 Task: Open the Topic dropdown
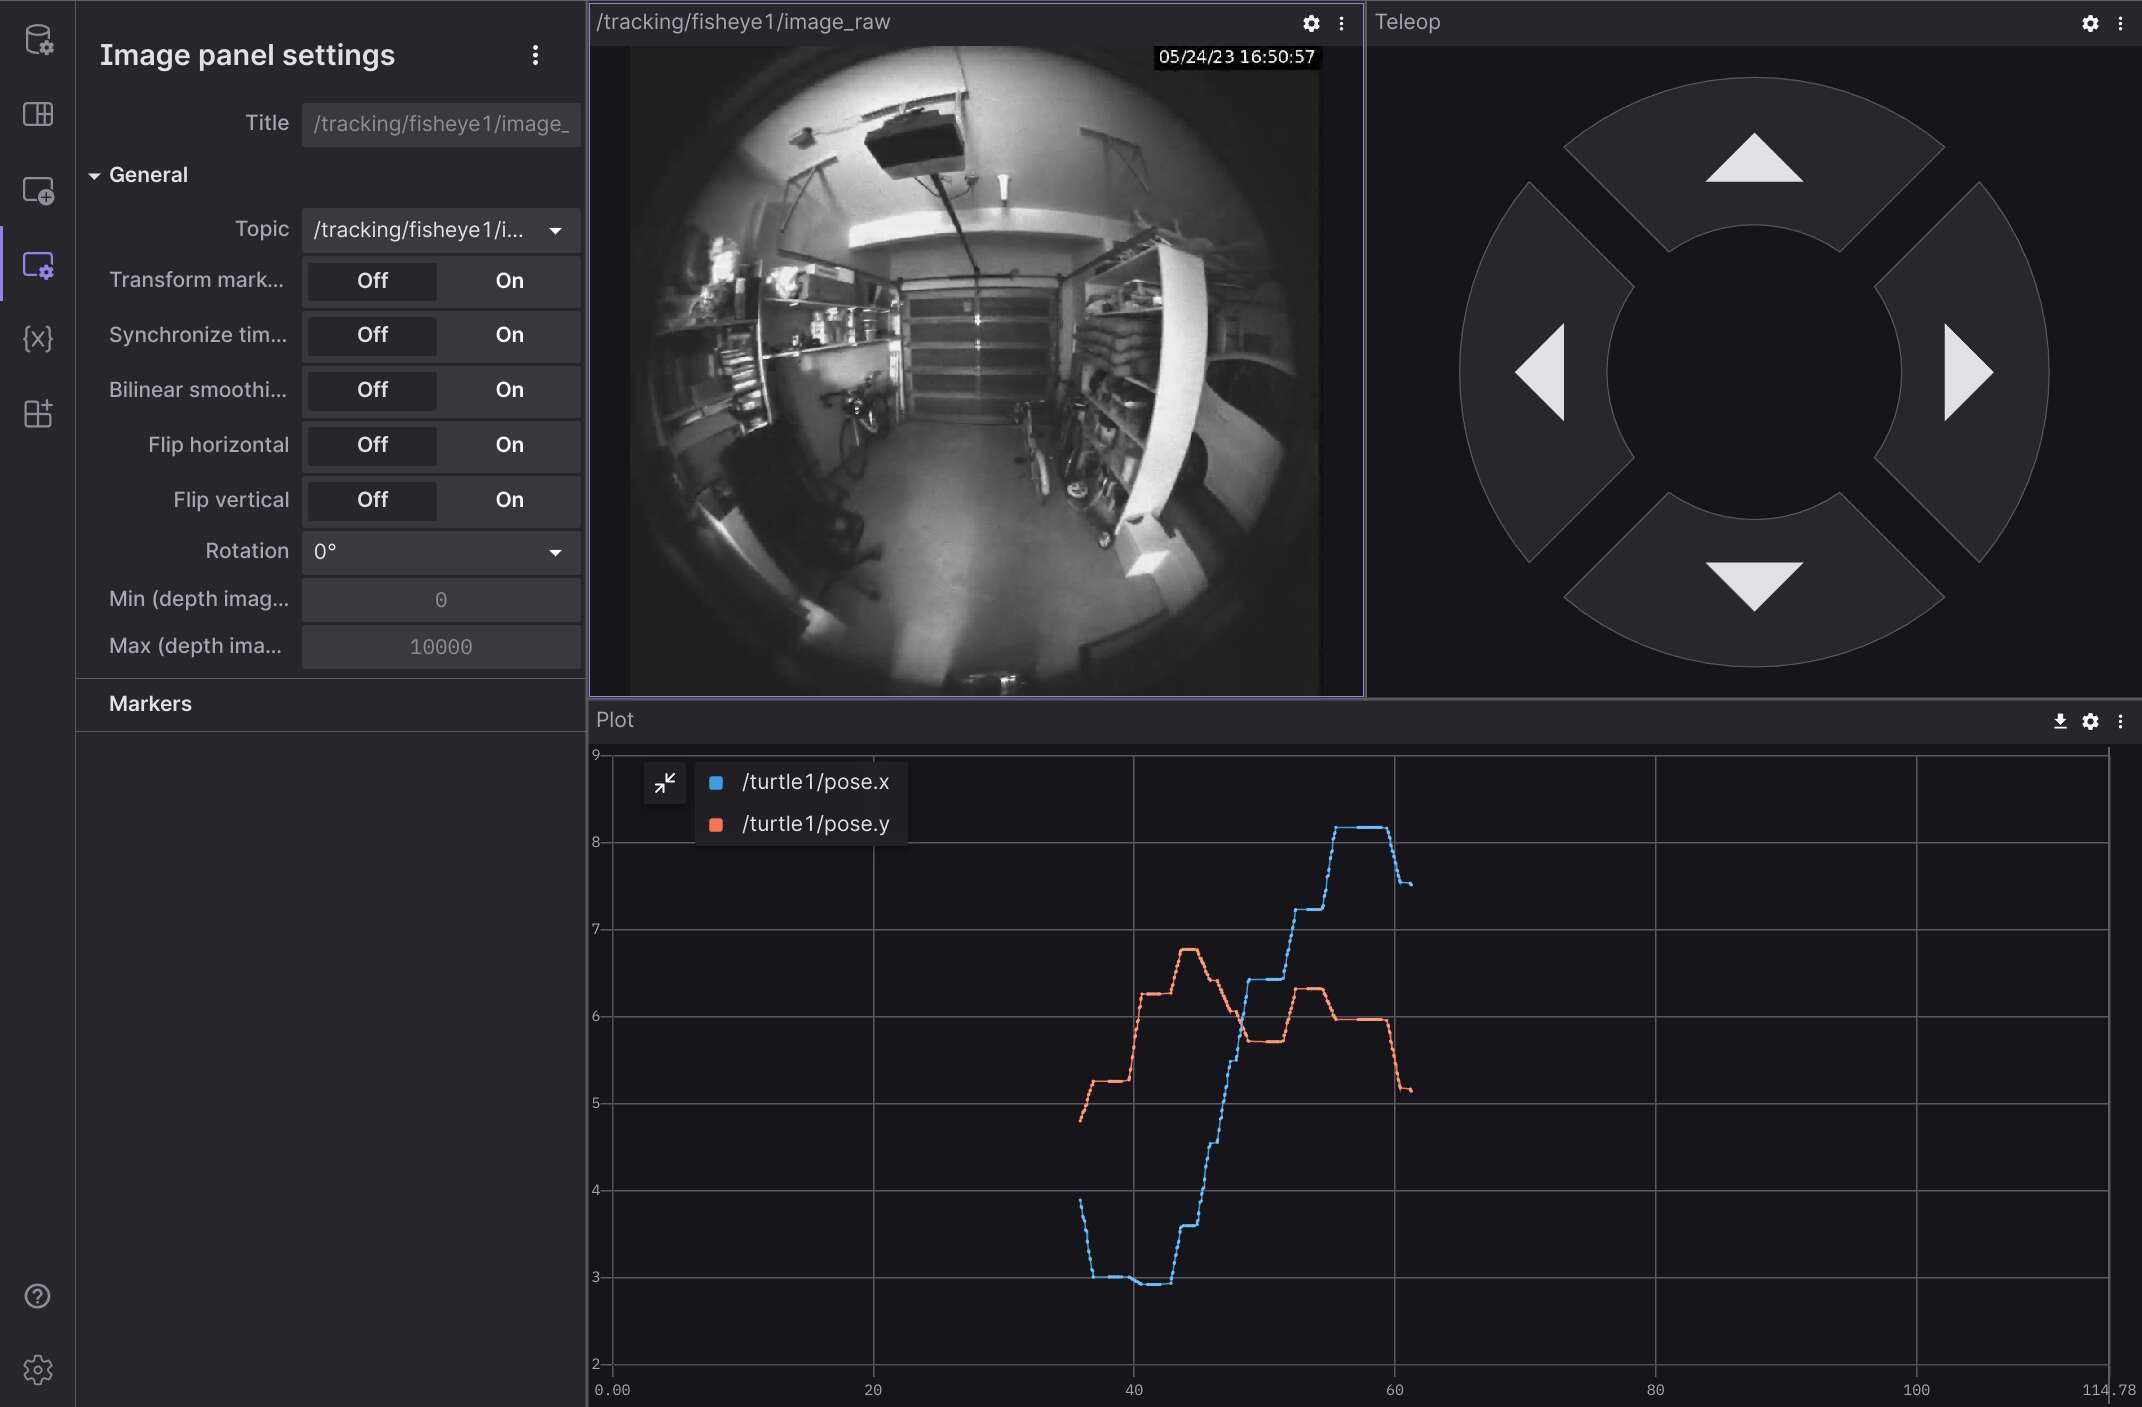click(440, 230)
